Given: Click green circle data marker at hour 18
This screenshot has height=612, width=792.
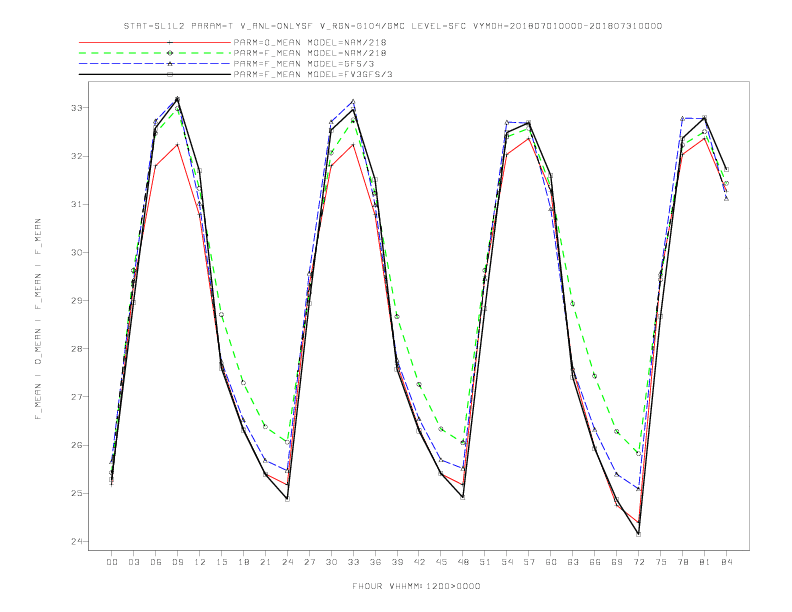Looking at the screenshot, I should (x=243, y=383).
